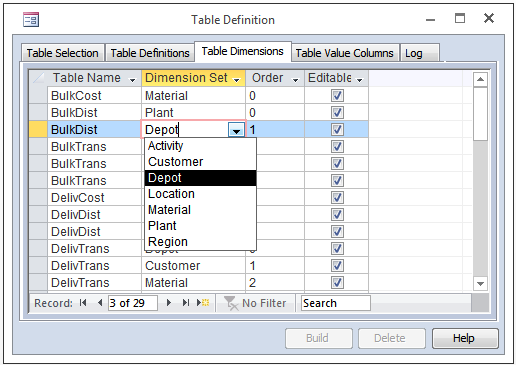Choose Material from the dropdown list
The image size is (516, 365).
pos(200,210)
